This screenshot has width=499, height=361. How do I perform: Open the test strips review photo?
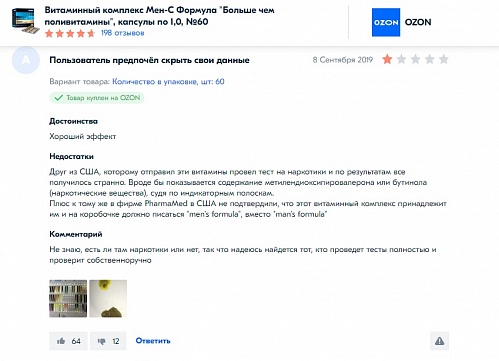pyautogui.click(x=68, y=298)
